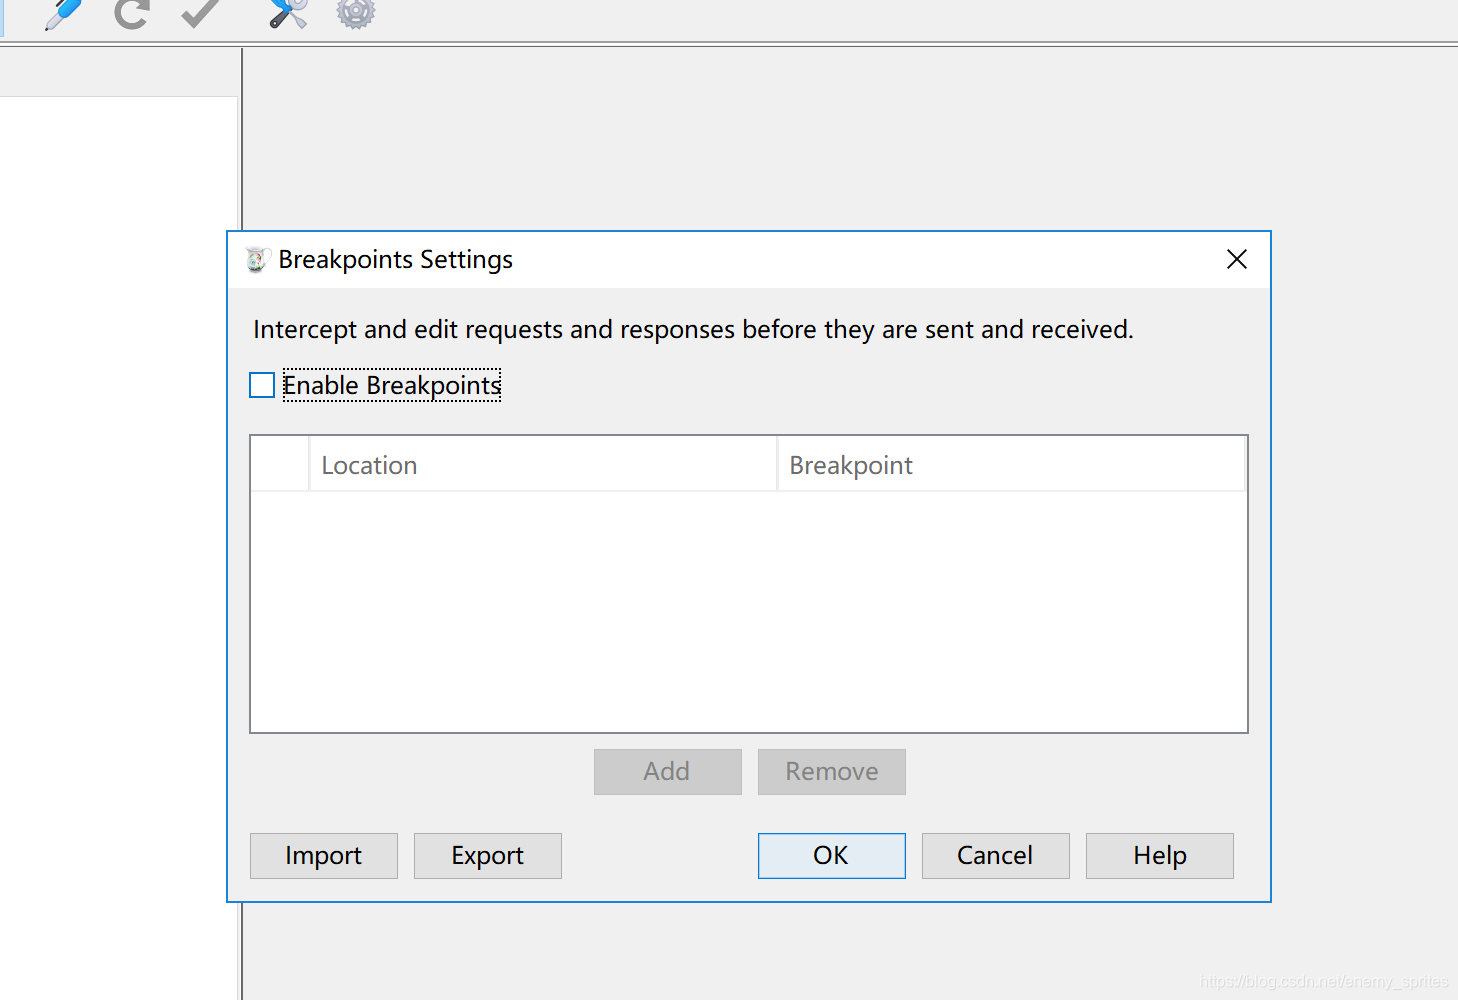This screenshot has height=1000, width=1458.
Task: Click the Import button
Action: tap(324, 856)
